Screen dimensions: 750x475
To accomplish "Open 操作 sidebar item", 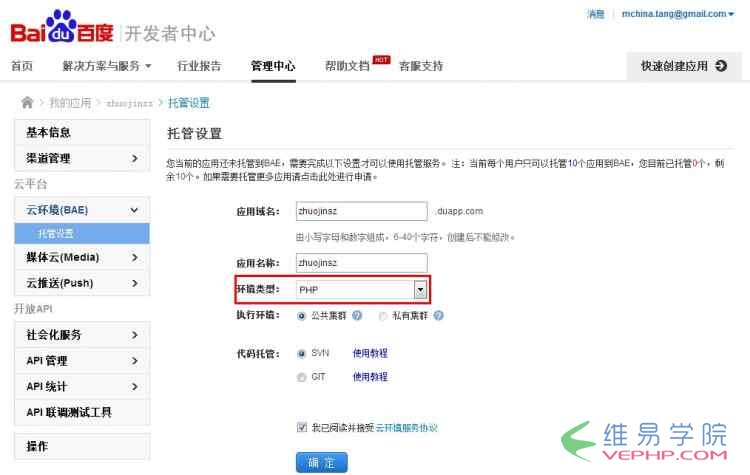I will [x=82, y=446].
